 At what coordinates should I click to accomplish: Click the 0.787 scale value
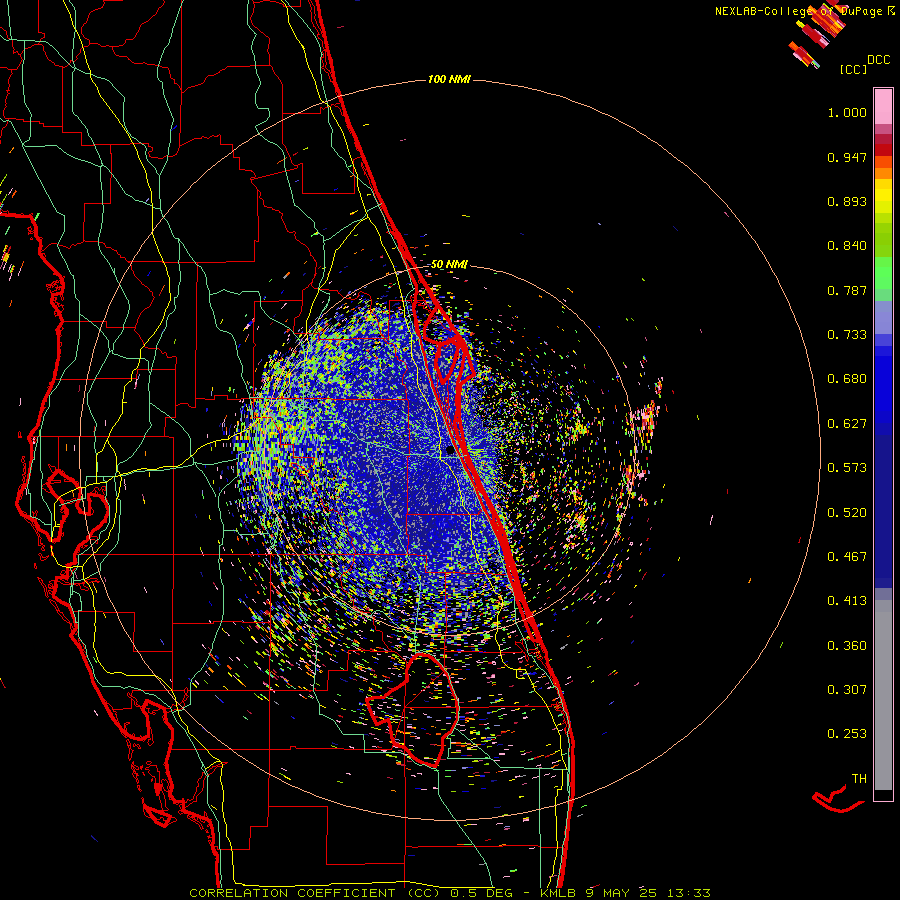(x=847, y=290)
